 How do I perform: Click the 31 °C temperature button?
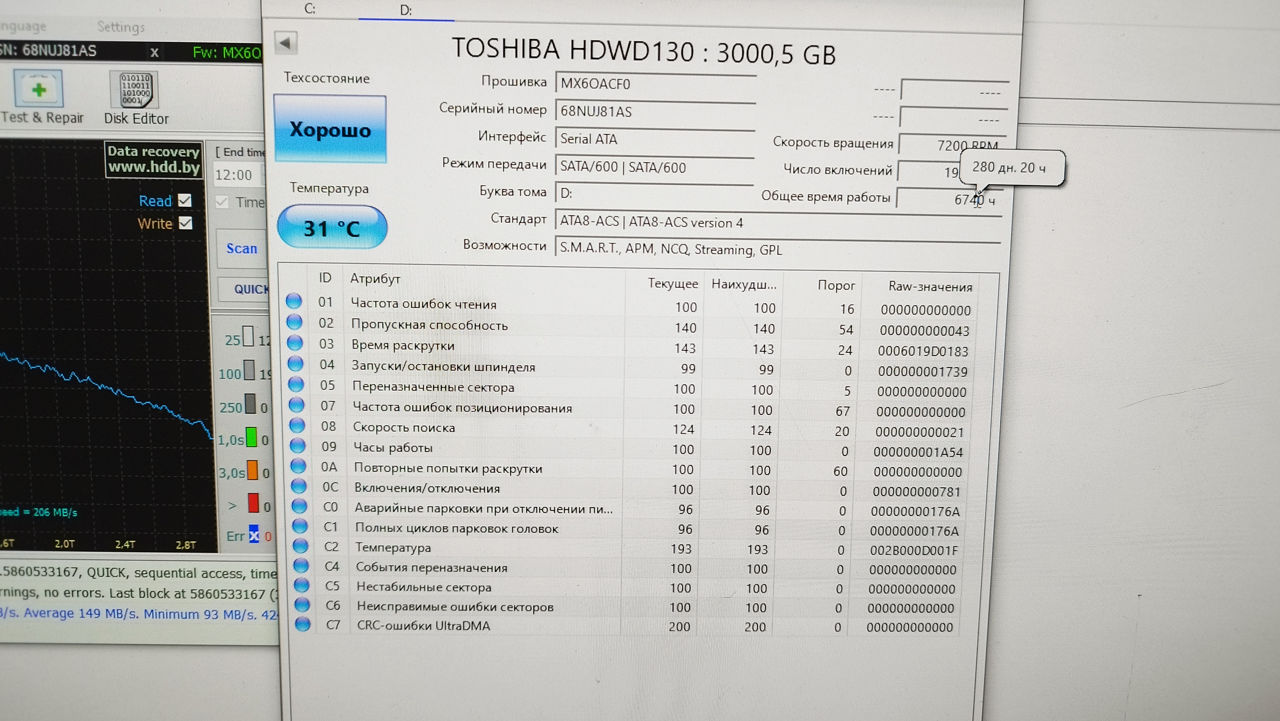coord(331,228)
